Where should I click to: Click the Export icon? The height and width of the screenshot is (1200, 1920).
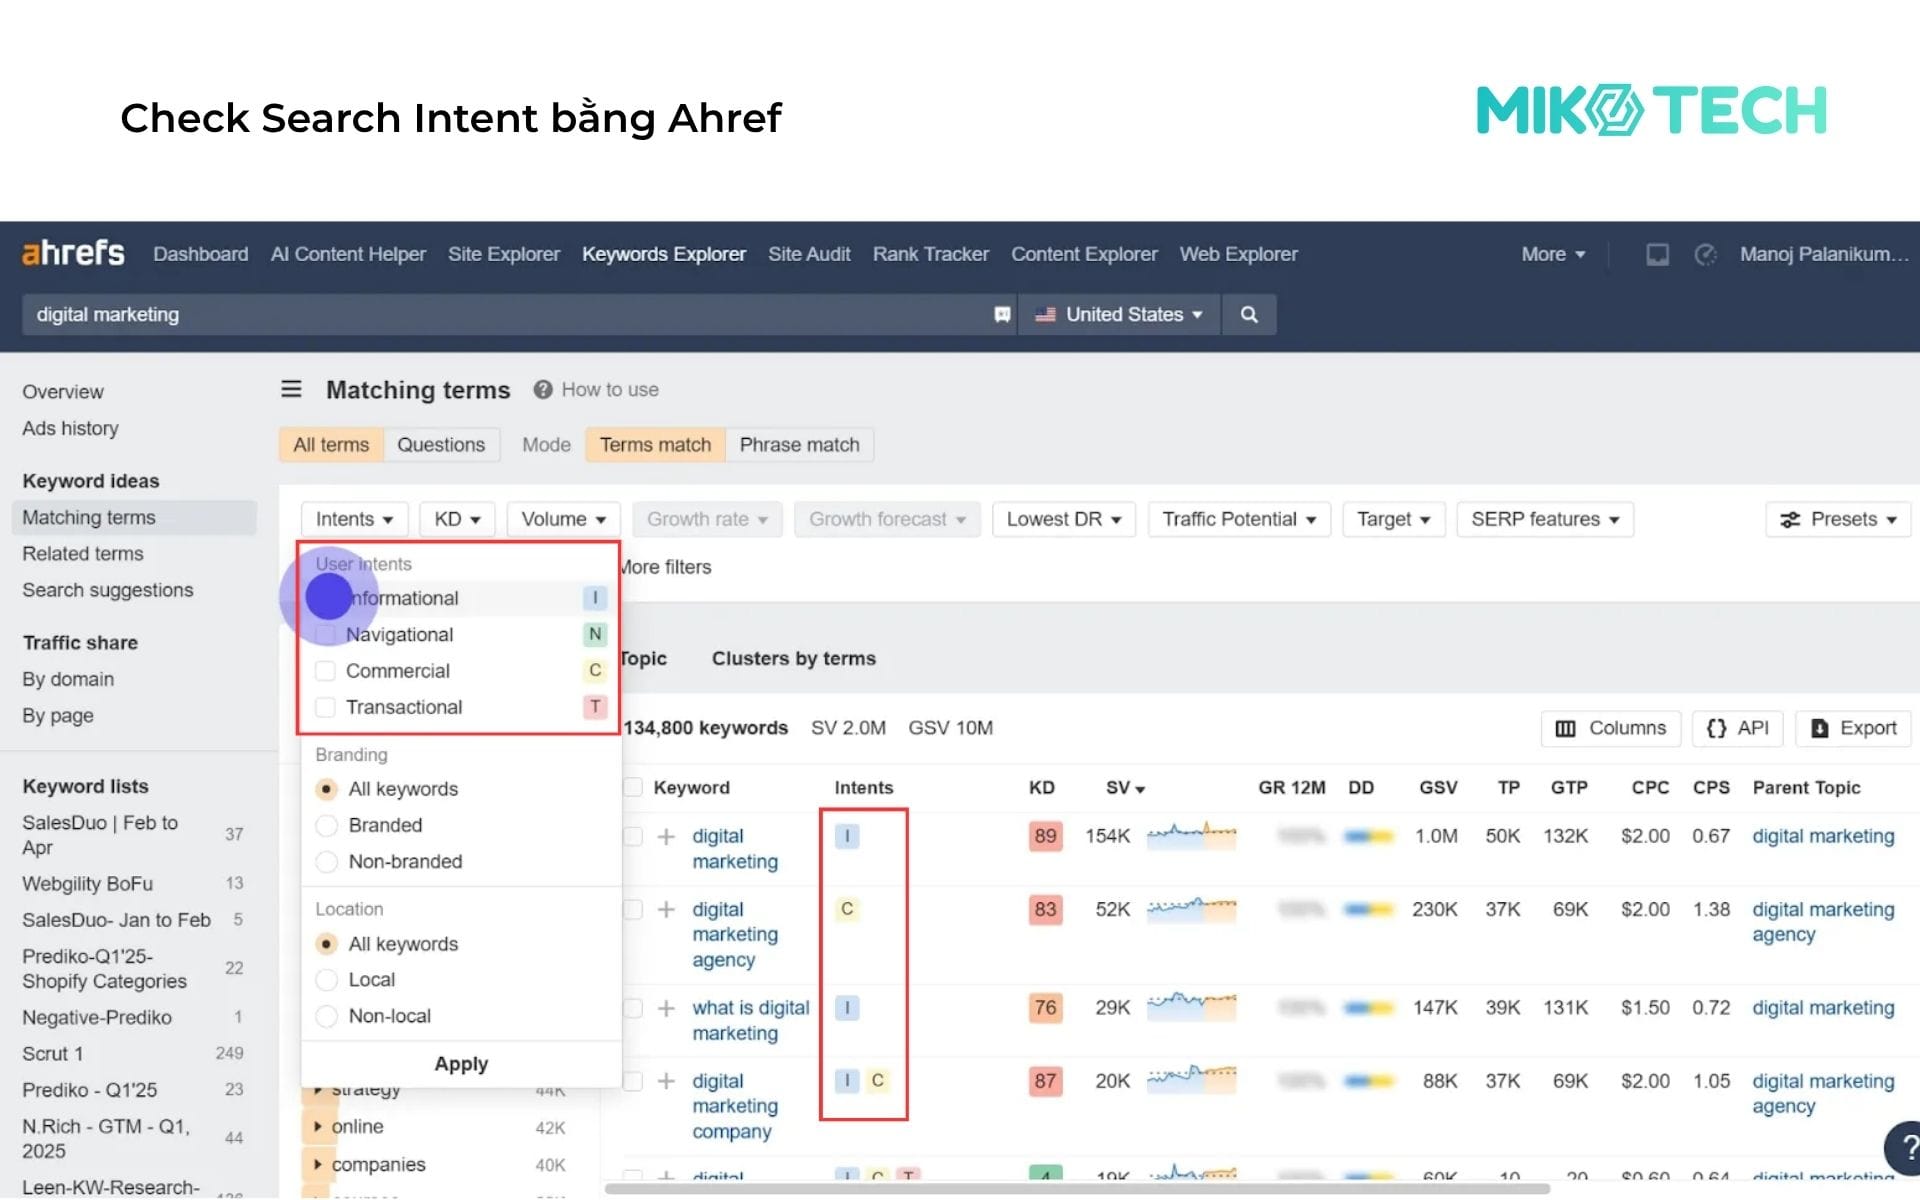point(1820,728)
